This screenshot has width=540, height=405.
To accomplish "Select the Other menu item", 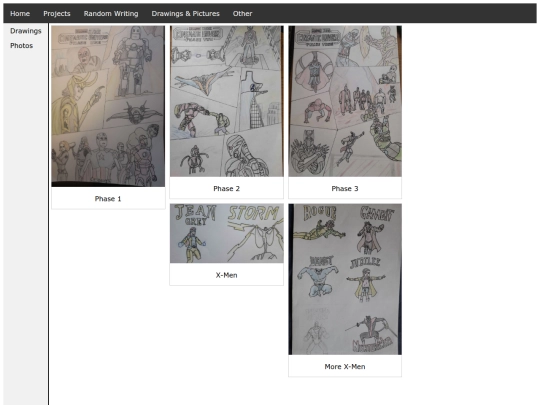I will [x=242, y=13].
